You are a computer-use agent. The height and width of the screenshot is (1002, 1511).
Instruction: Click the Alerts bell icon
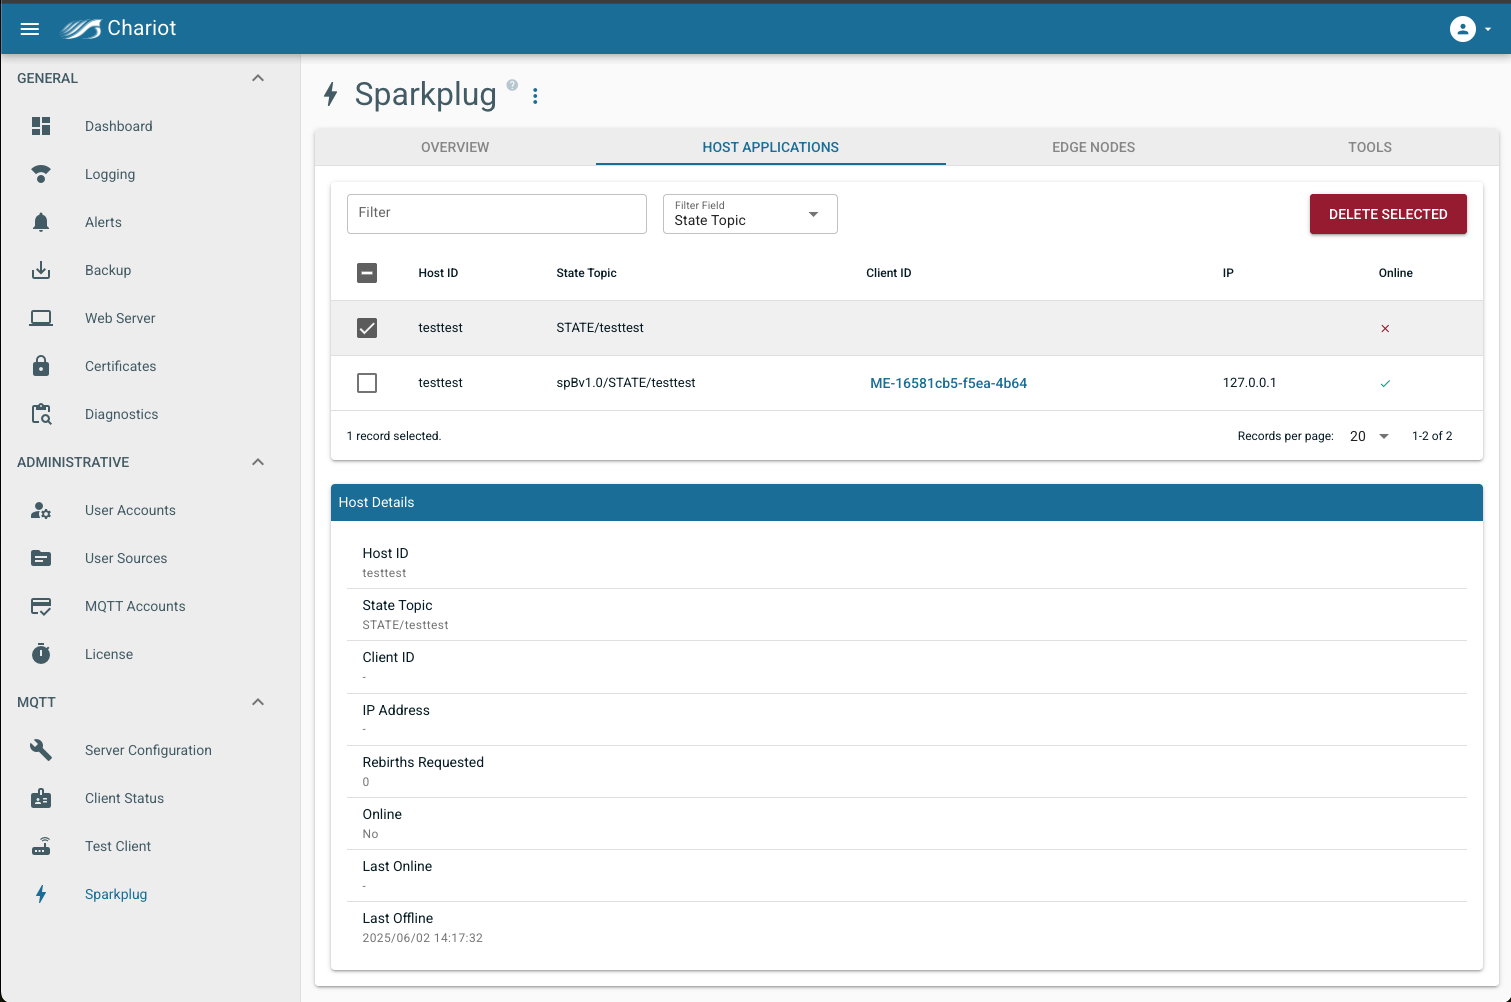(x=41, y=222)
